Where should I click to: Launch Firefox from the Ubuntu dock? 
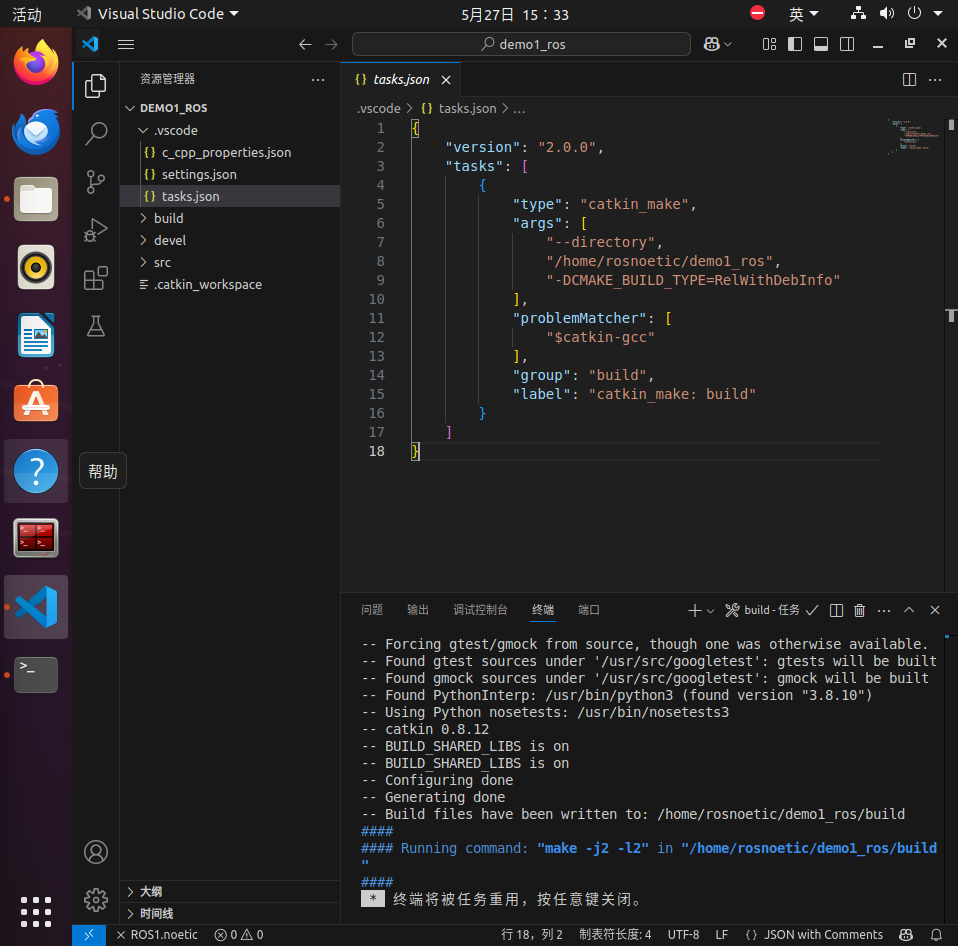point(36,63)
